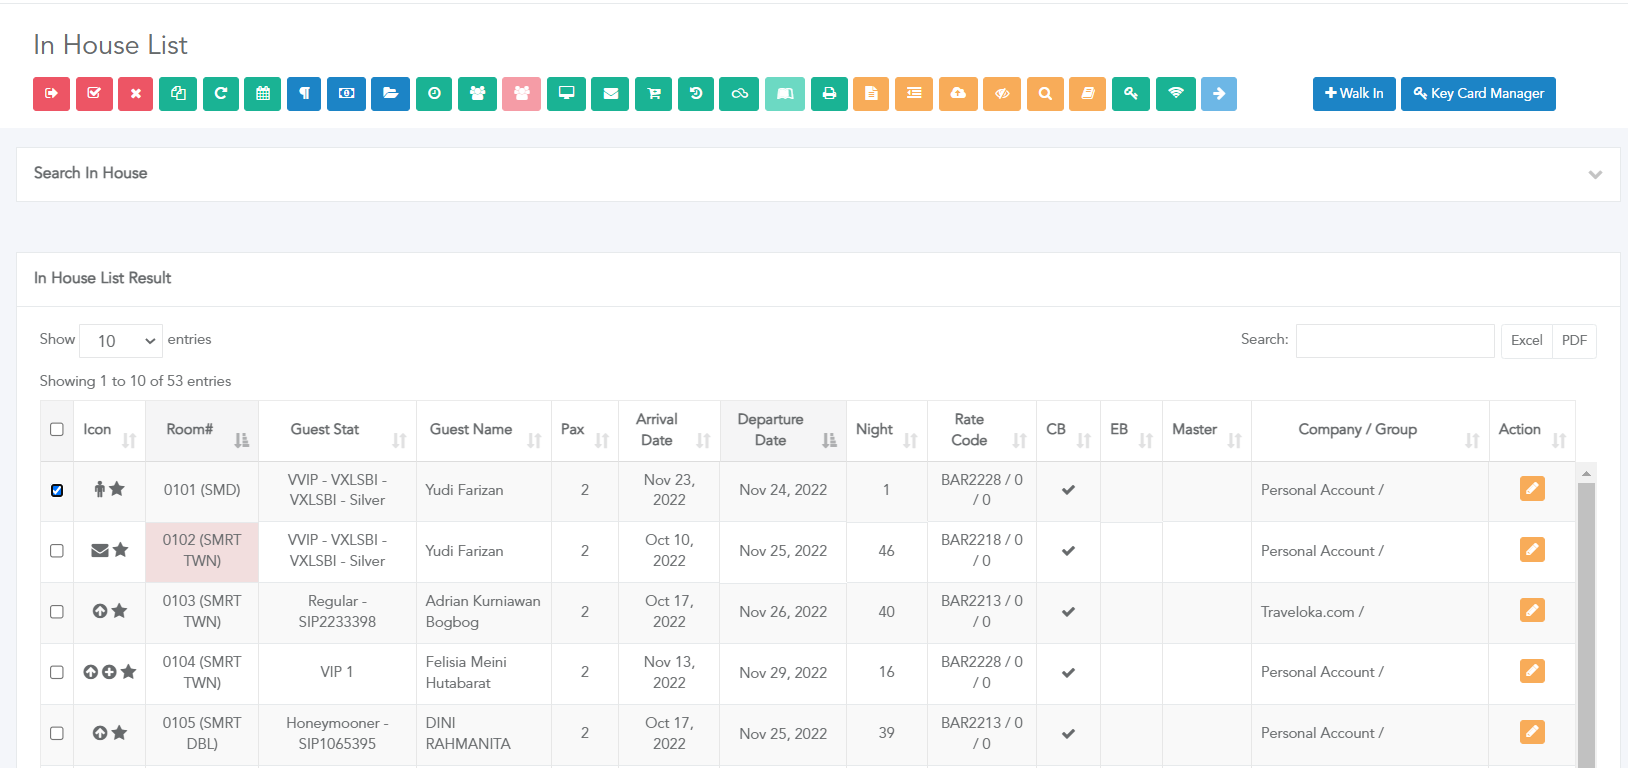Screen dimensions: 1628x768
Task: Click the green key toolbar icon
Action: tap(1131, 94)
